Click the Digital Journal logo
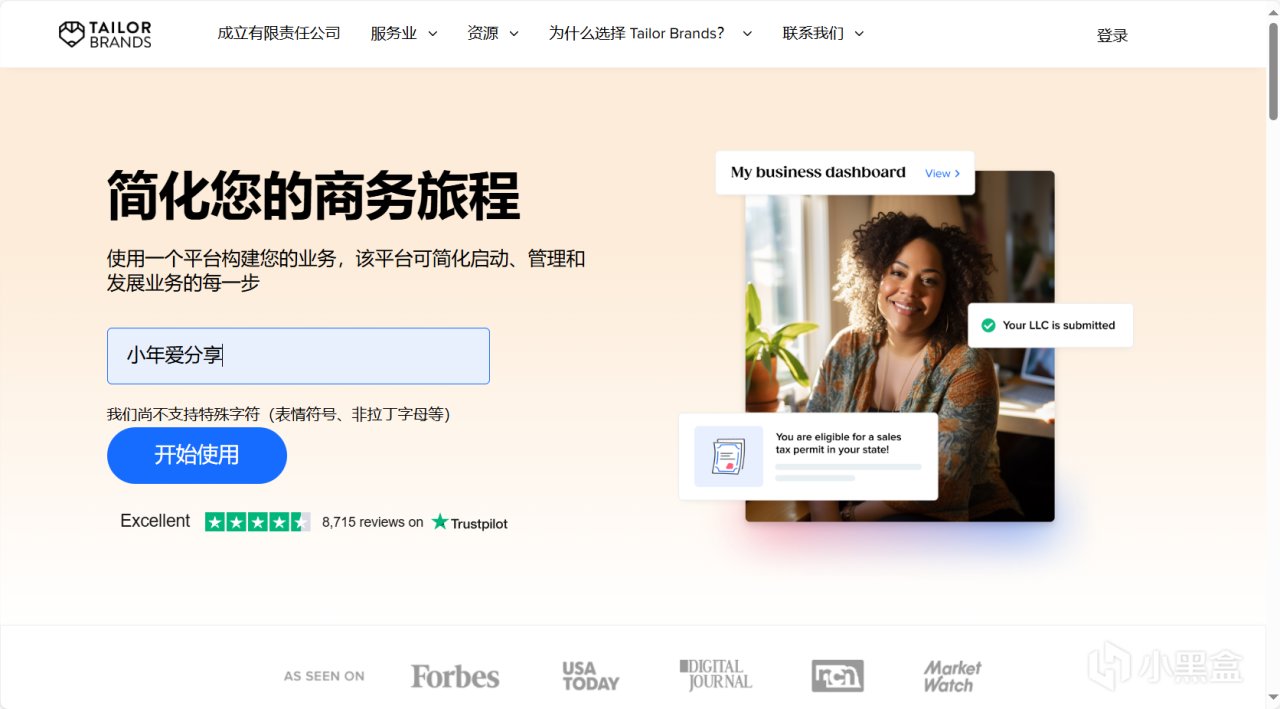 [x=715, y=675]
